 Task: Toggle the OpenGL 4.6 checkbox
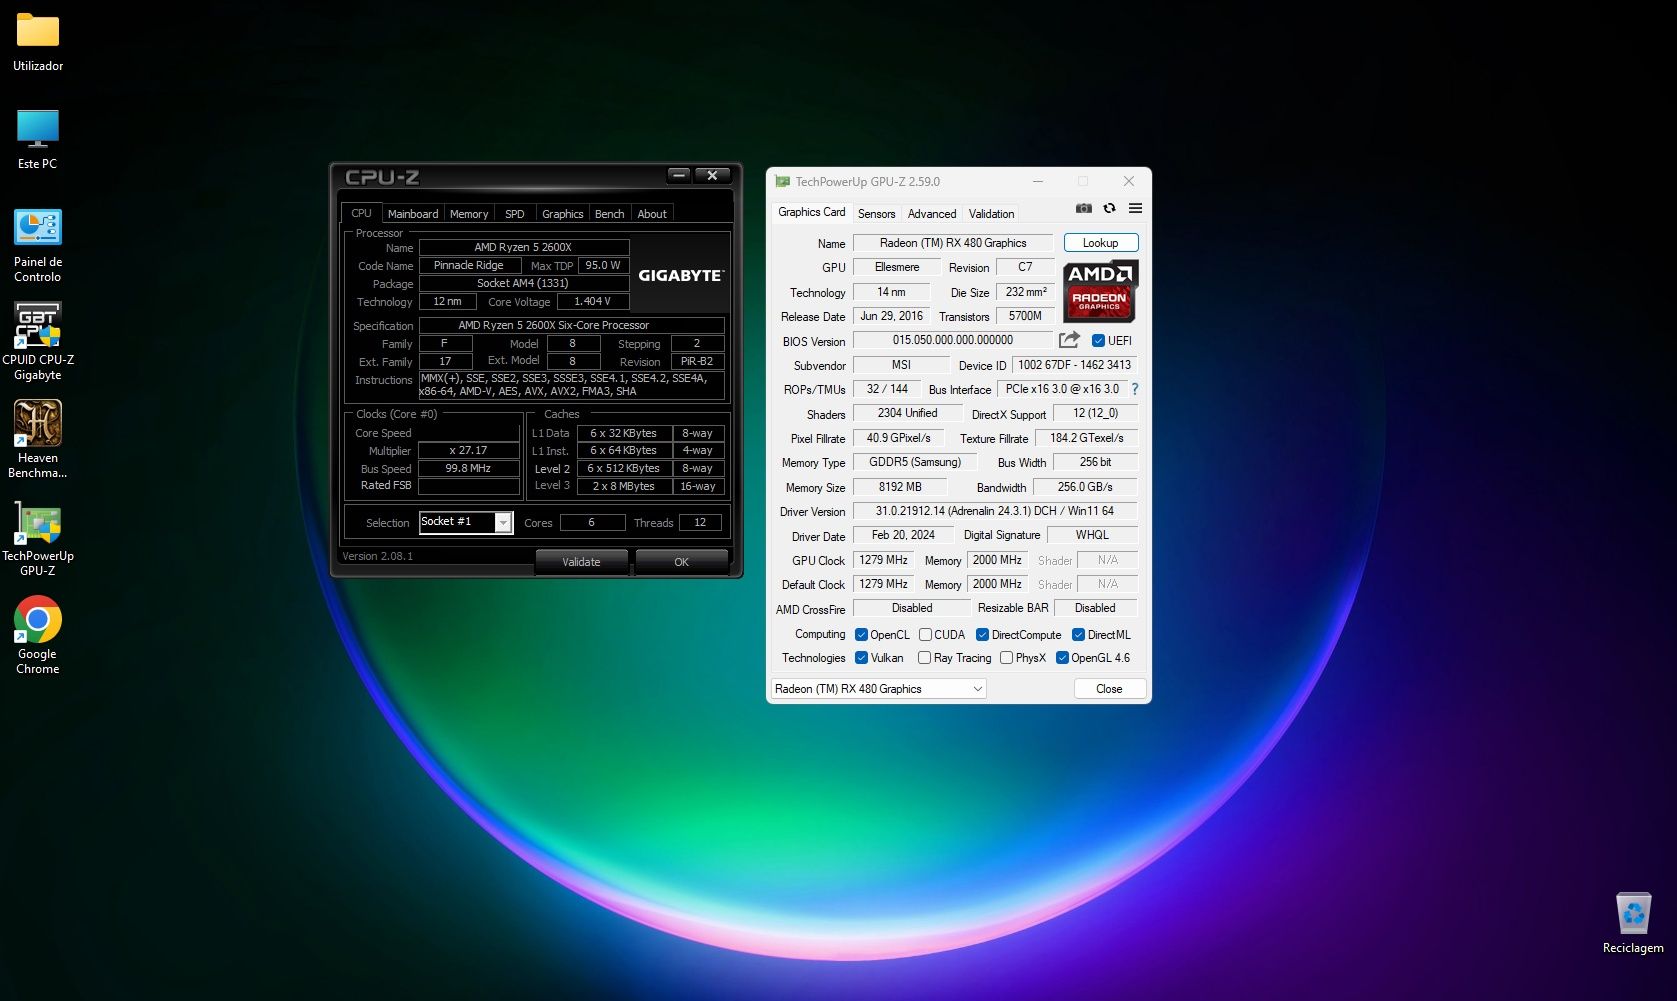click(x=1062, y=657)
